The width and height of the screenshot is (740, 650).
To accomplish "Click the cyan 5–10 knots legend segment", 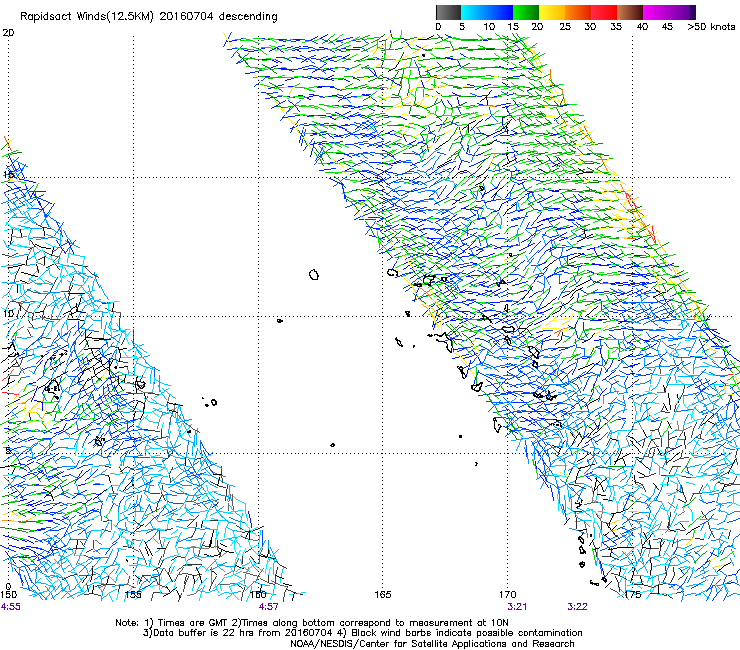I will coord(474,12).
